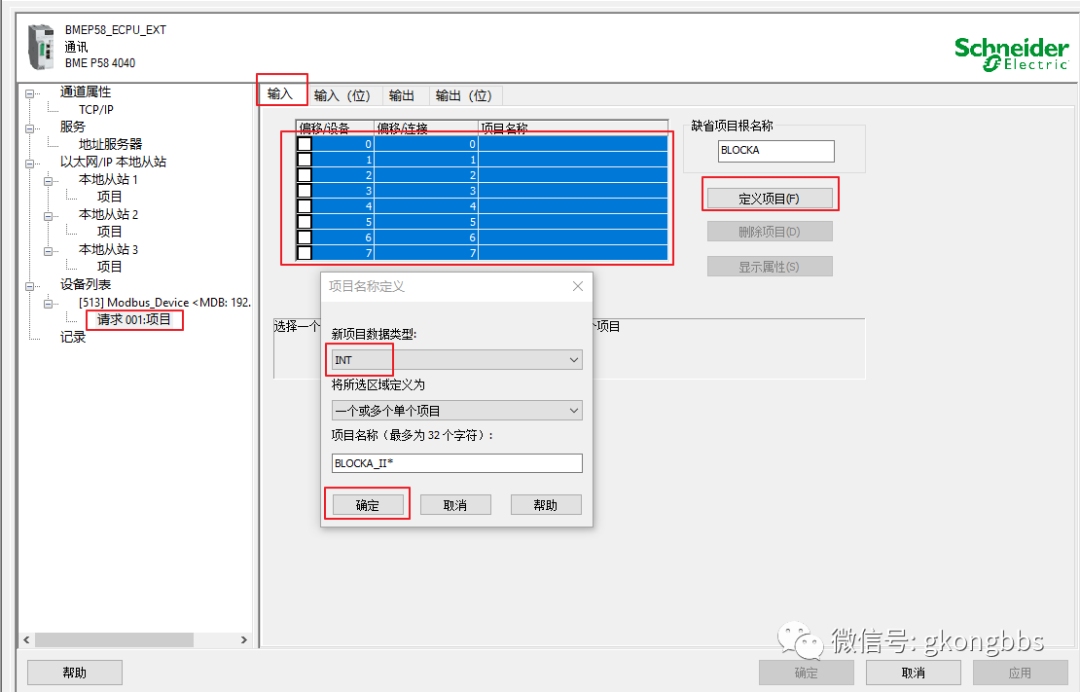Image resolution: width=1080 pixels, height=692 pixels.
Task: Click the bottom-left 帮助 button
Action: [x=74, y=673]
